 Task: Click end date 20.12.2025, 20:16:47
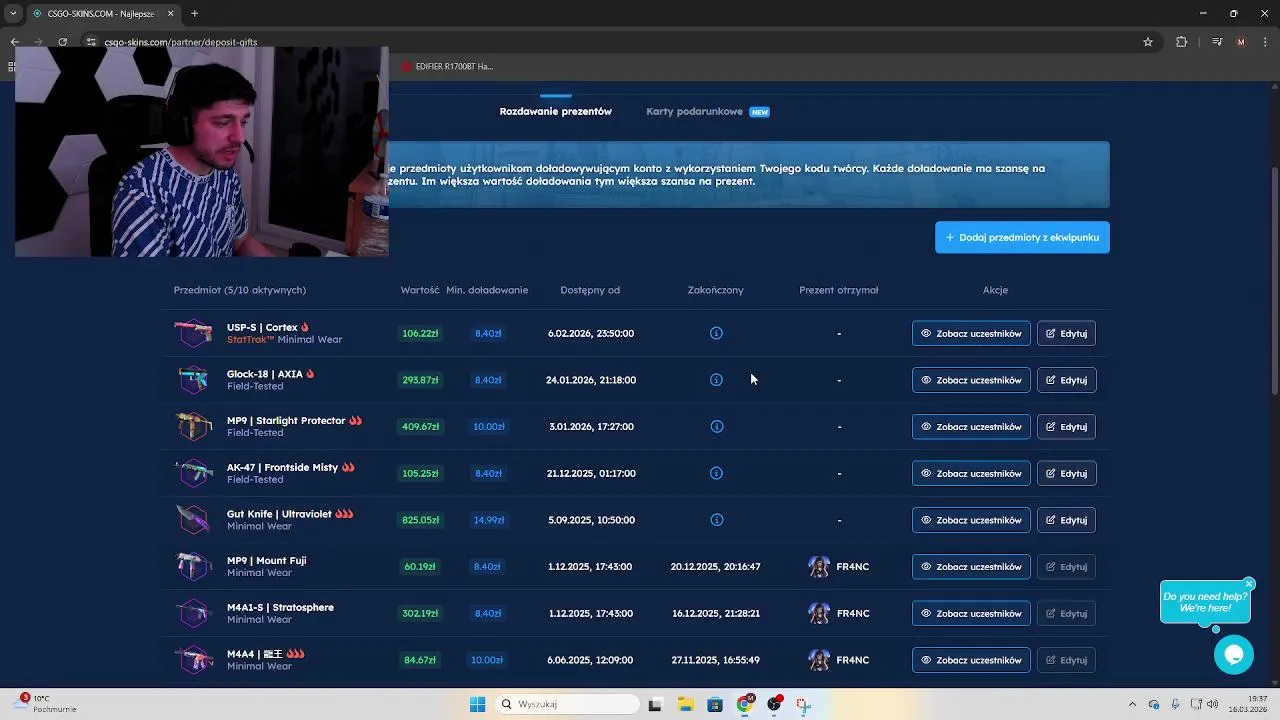point(716,567)
